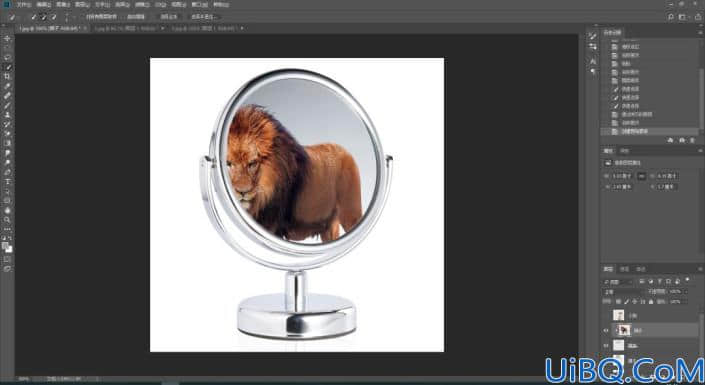Open the File menu
The height and width of the screenshot is (385, 705).
[x=23, y=4]
